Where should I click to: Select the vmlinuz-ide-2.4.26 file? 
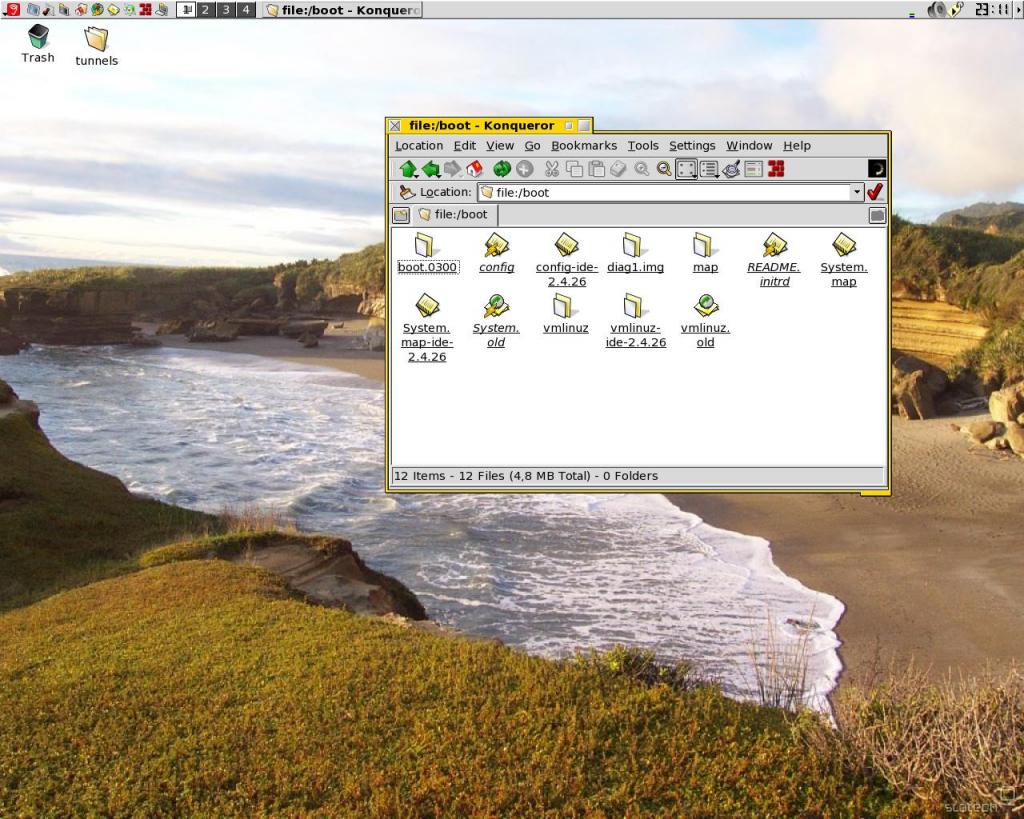click(x=635, y=320)
